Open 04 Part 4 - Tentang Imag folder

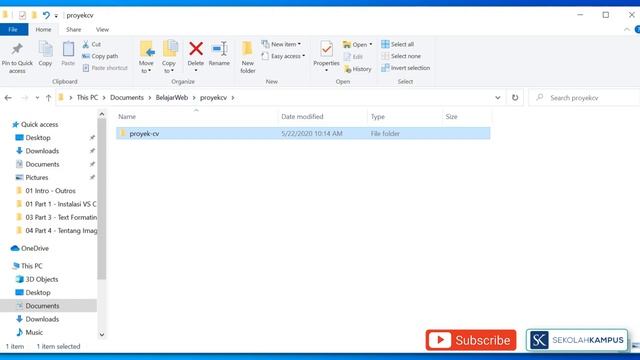tap(61, 231)
